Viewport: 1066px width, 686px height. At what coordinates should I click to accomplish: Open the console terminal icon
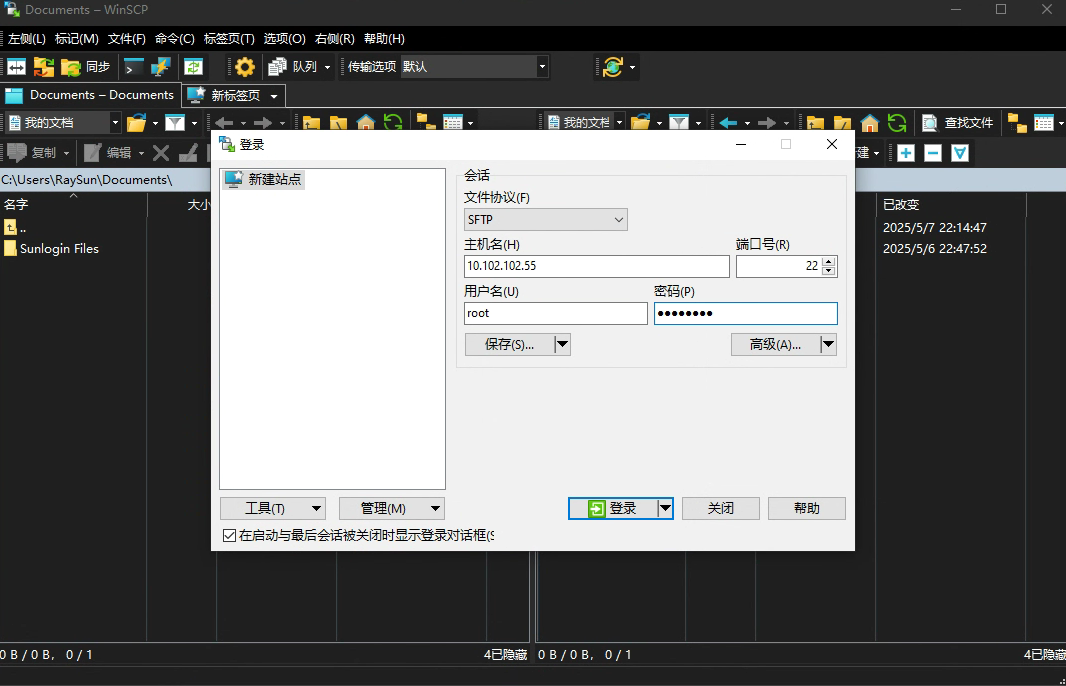[x=133, y=67]
